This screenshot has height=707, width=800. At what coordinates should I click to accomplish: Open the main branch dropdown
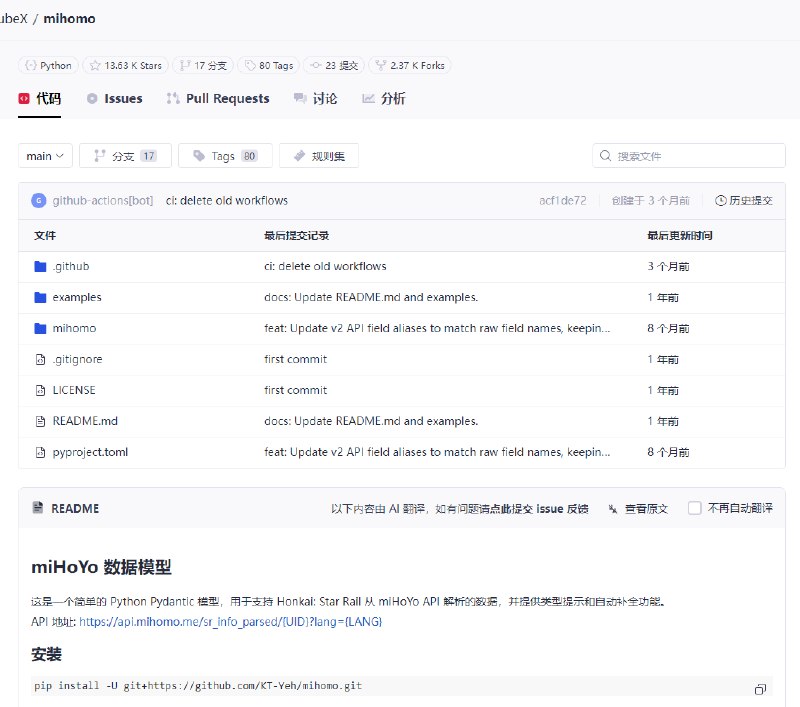tap(44, 155)
